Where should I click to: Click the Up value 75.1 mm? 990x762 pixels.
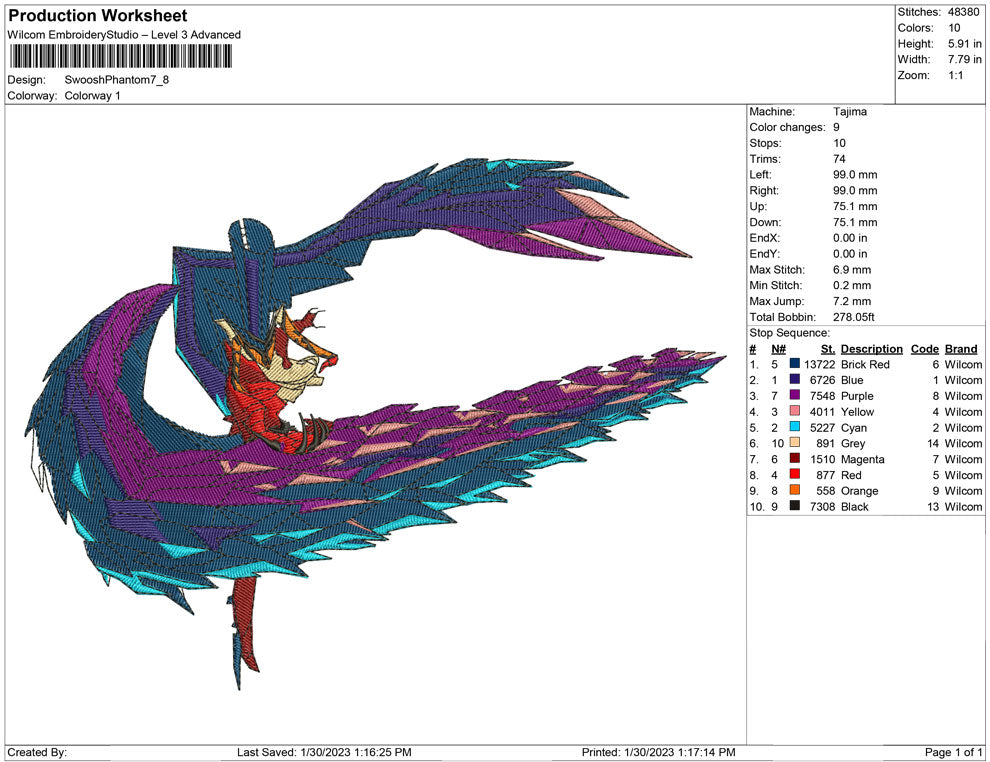[855, 206]
